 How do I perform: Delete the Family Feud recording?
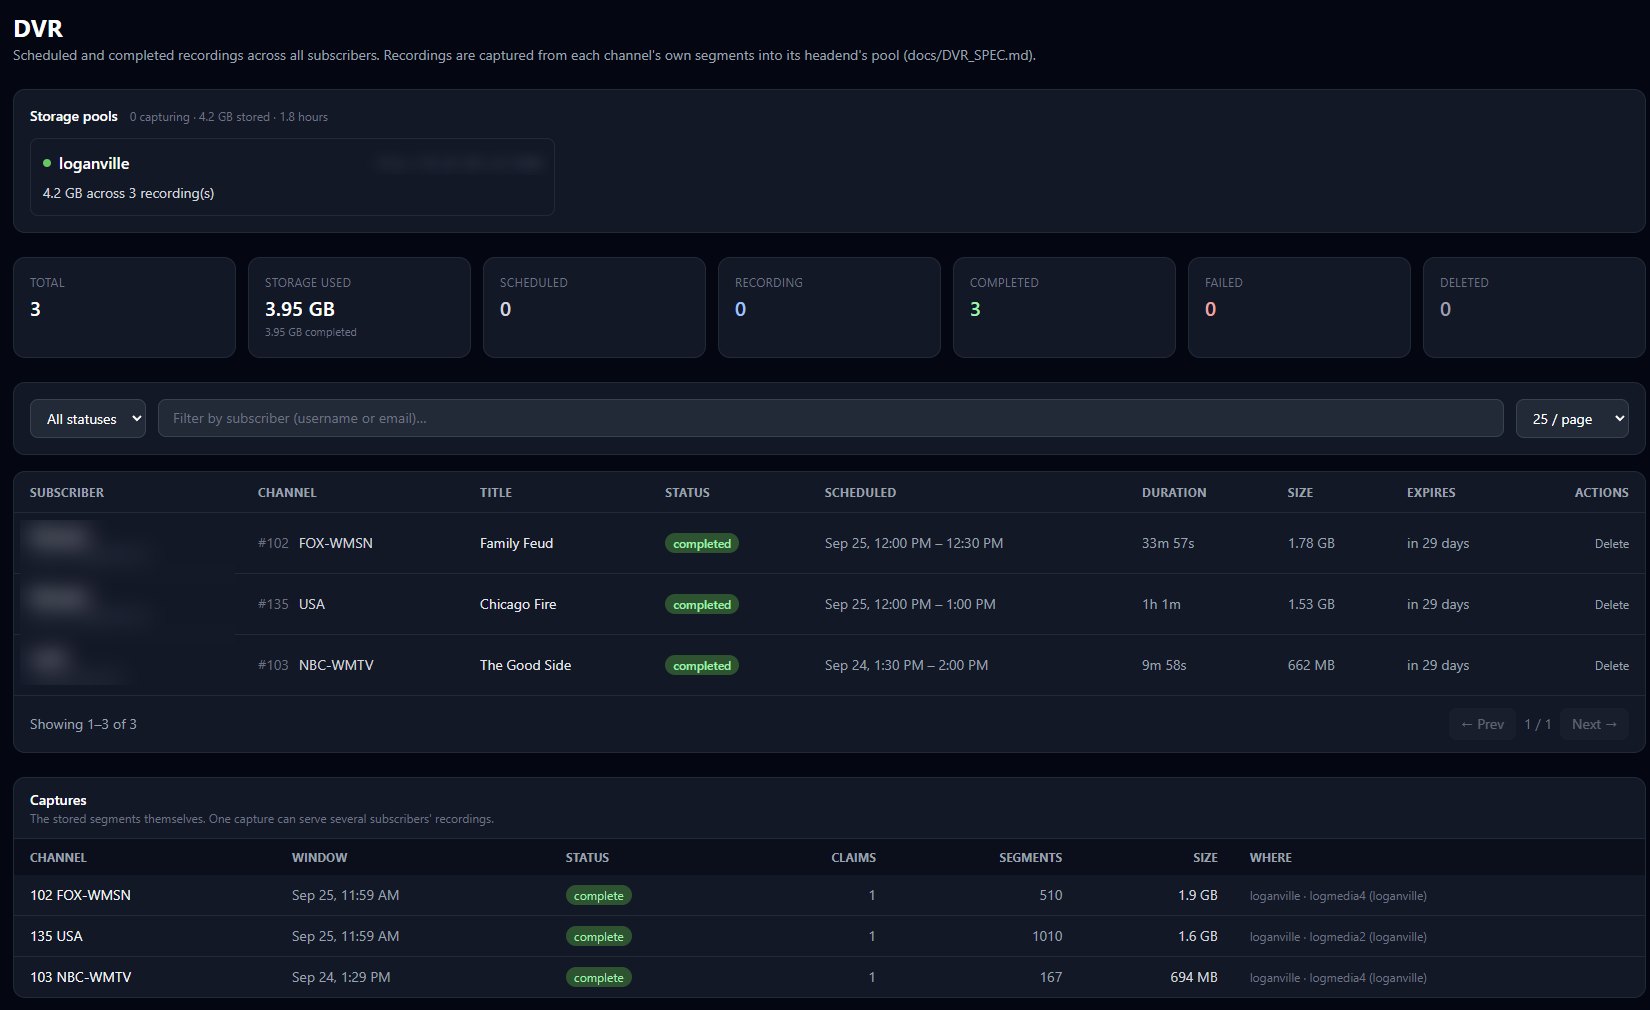point(1611,544)
